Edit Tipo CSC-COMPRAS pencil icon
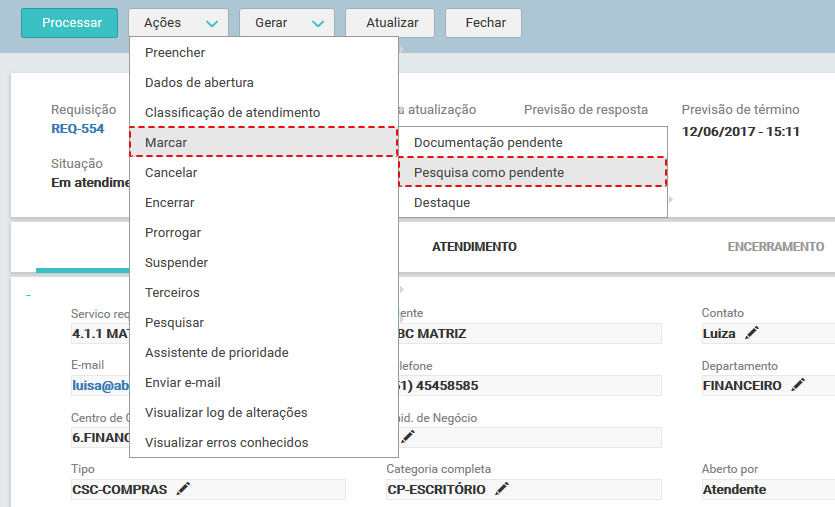The image size is (835, 507). tap(183, 488)
